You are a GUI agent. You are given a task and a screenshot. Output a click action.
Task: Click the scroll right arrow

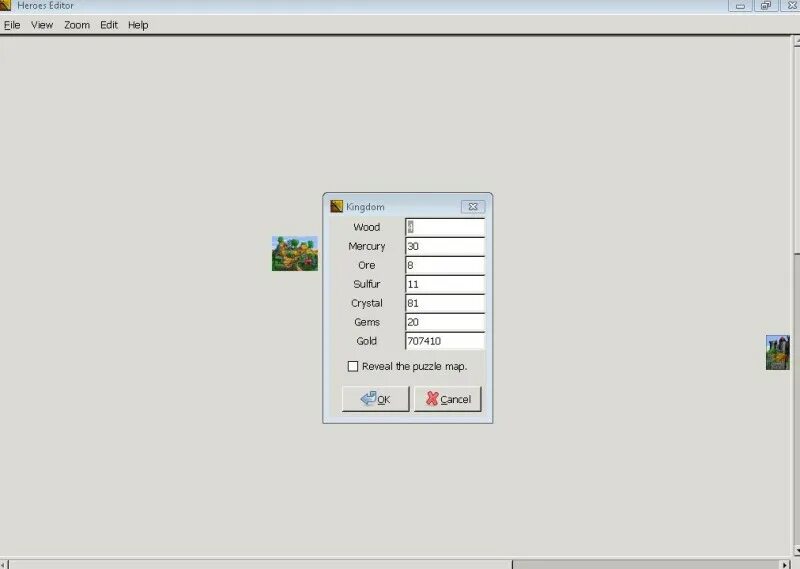point(786,564)
